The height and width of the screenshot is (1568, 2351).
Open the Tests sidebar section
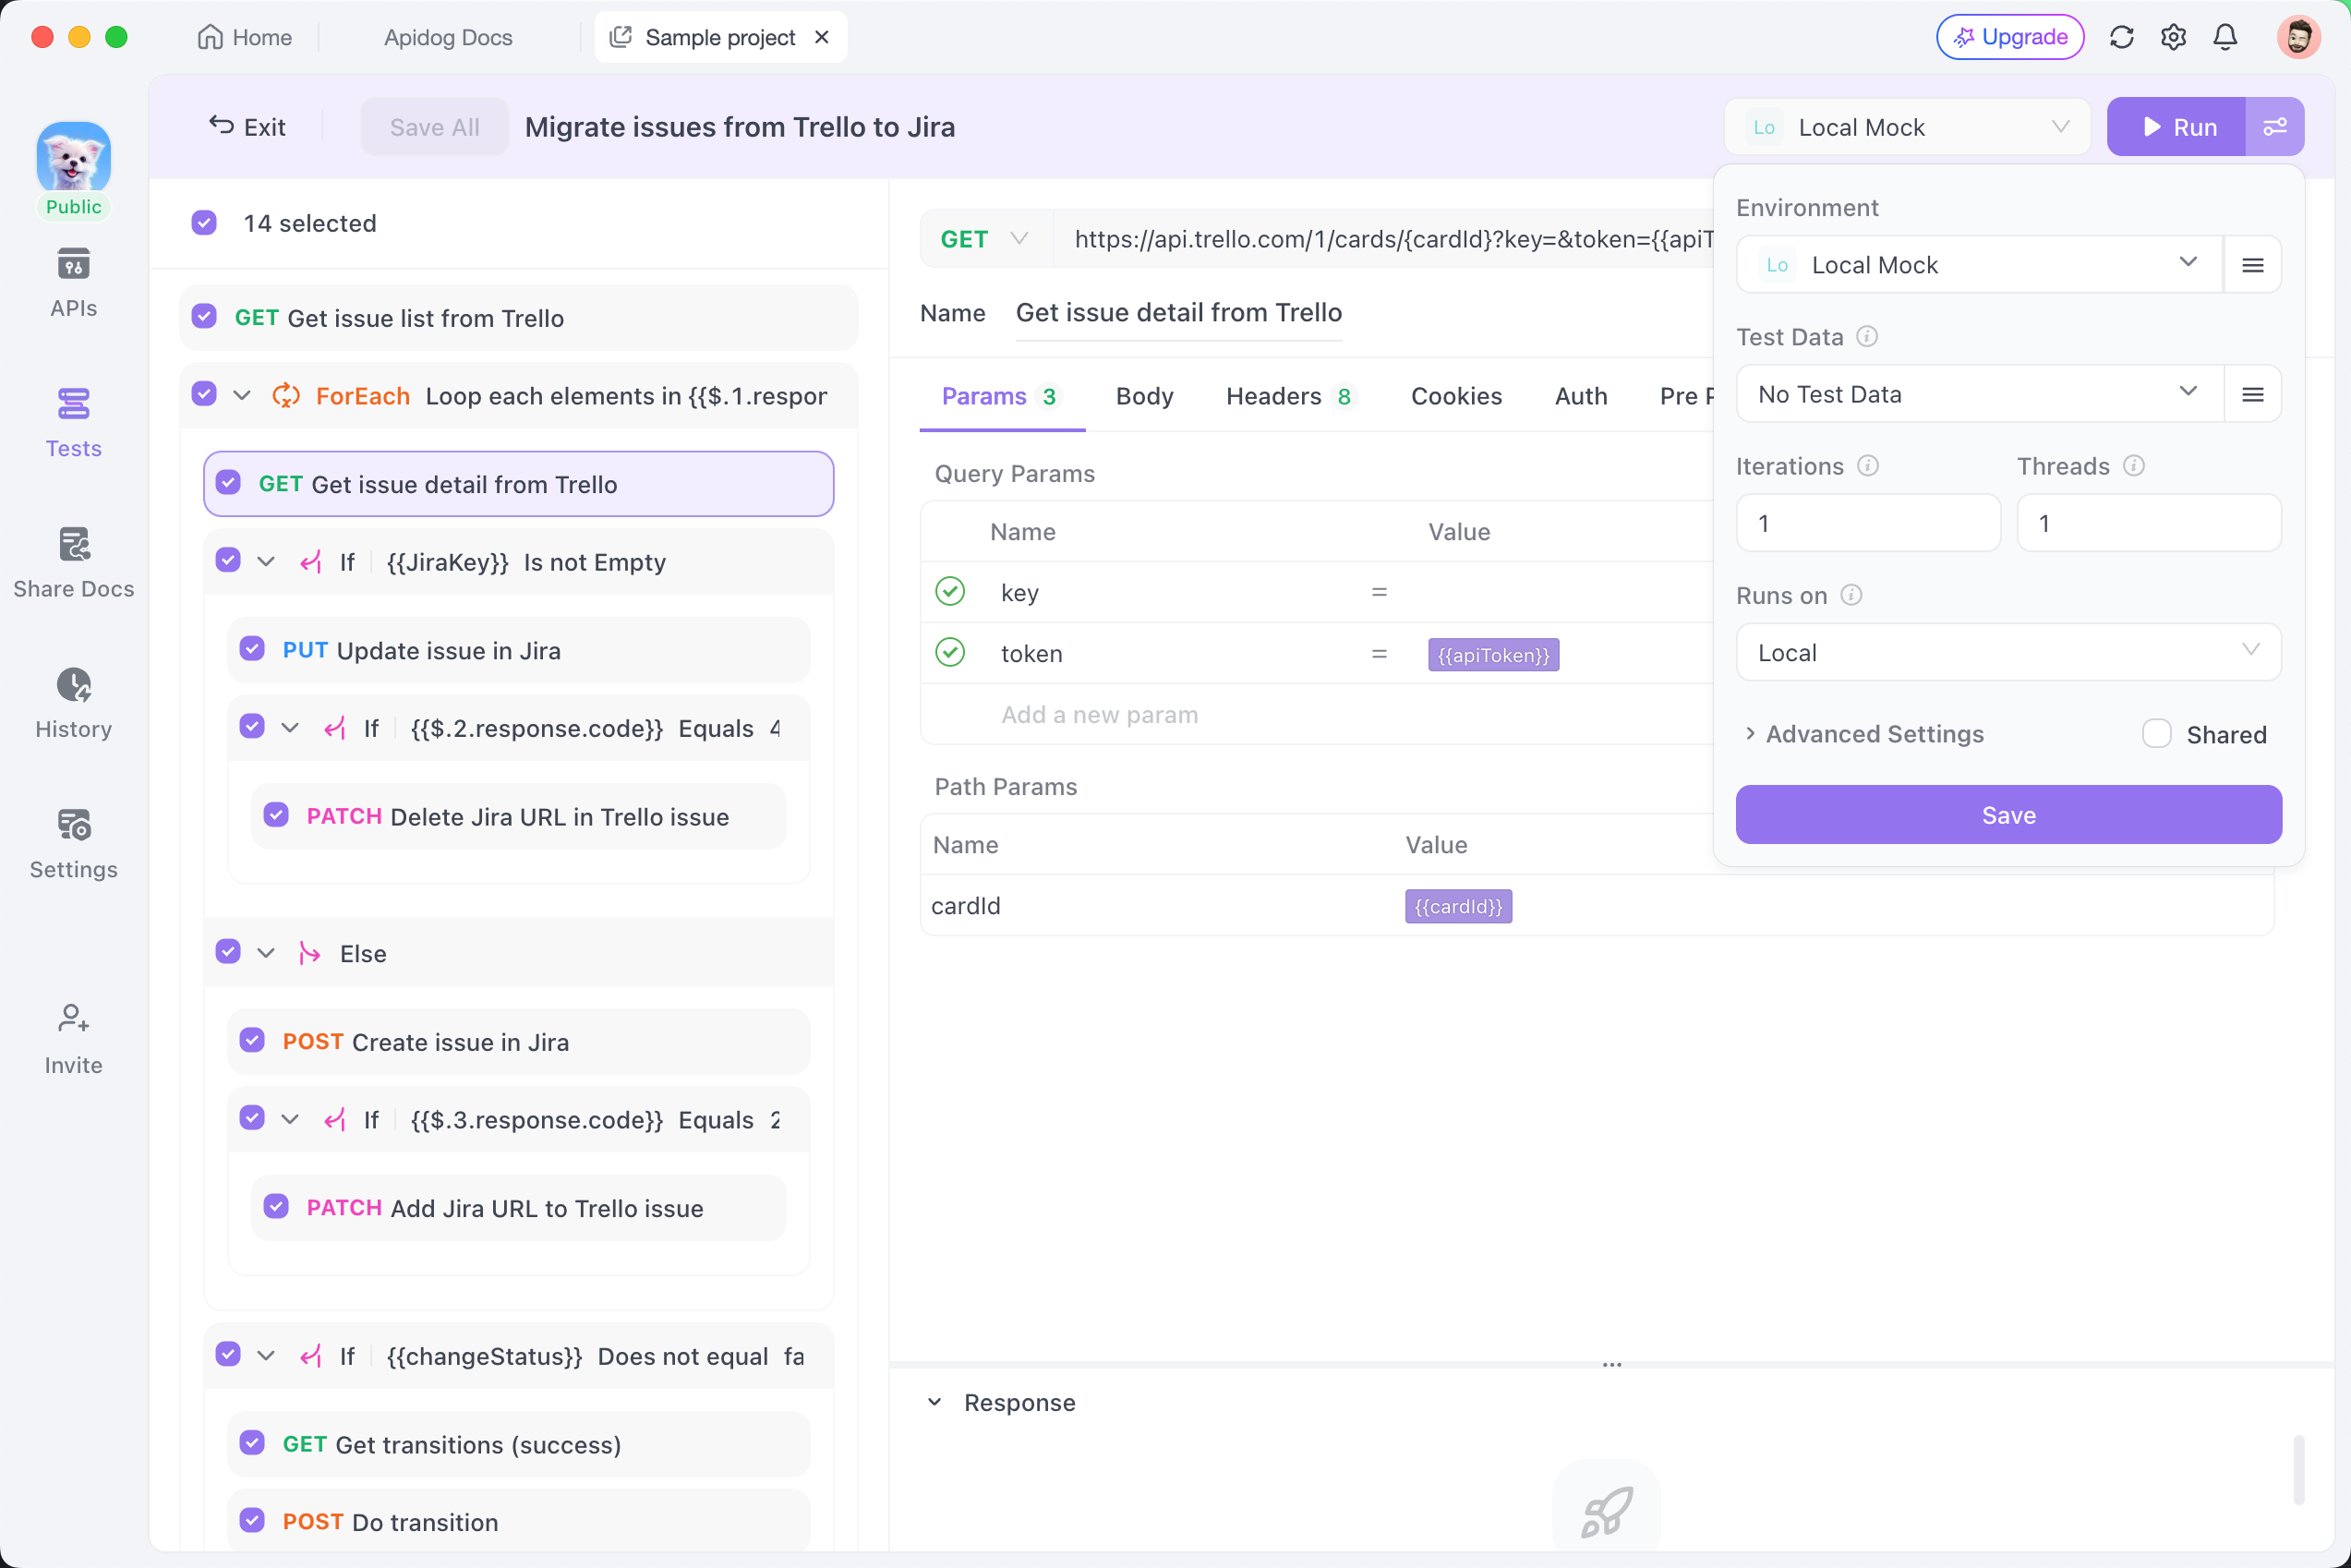73,423
